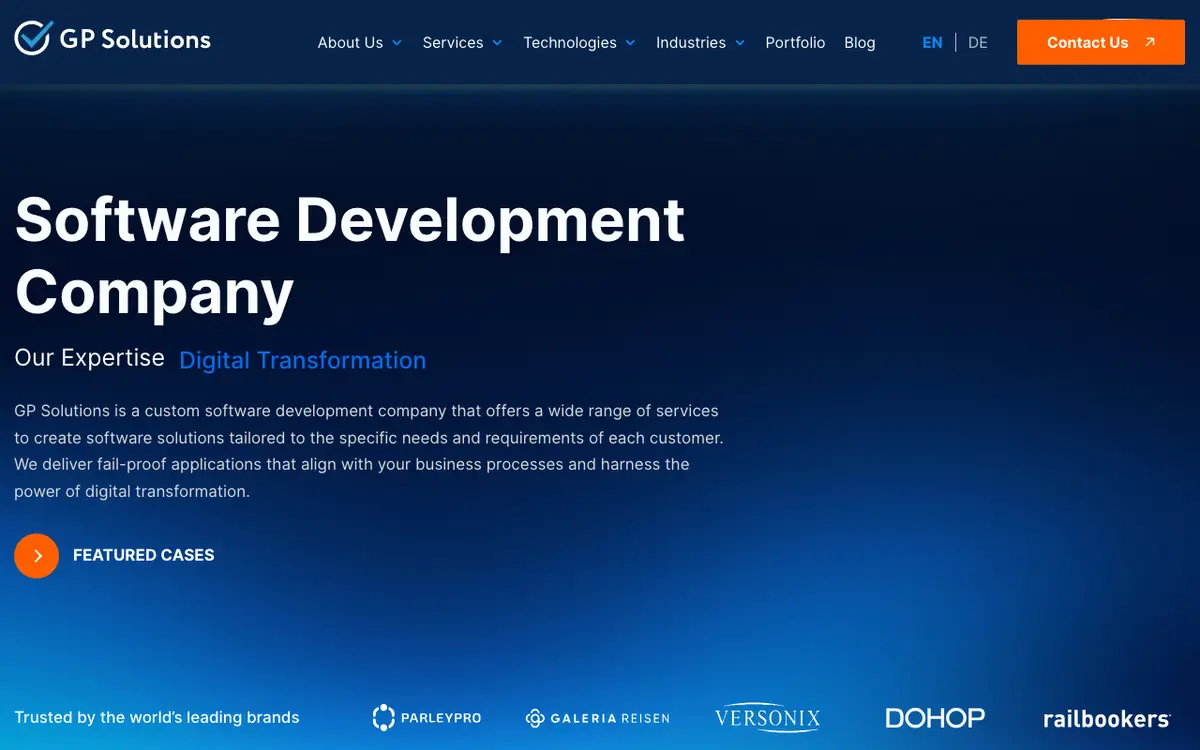Image resolution: width=1200 pixels, height=750 pixels.
Task: Open the Services menu
Action: (453, 42)
